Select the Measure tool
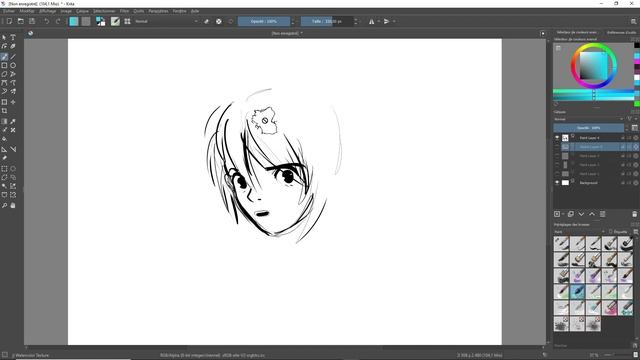This screenshot has width=640, height=360. point(13,149)
